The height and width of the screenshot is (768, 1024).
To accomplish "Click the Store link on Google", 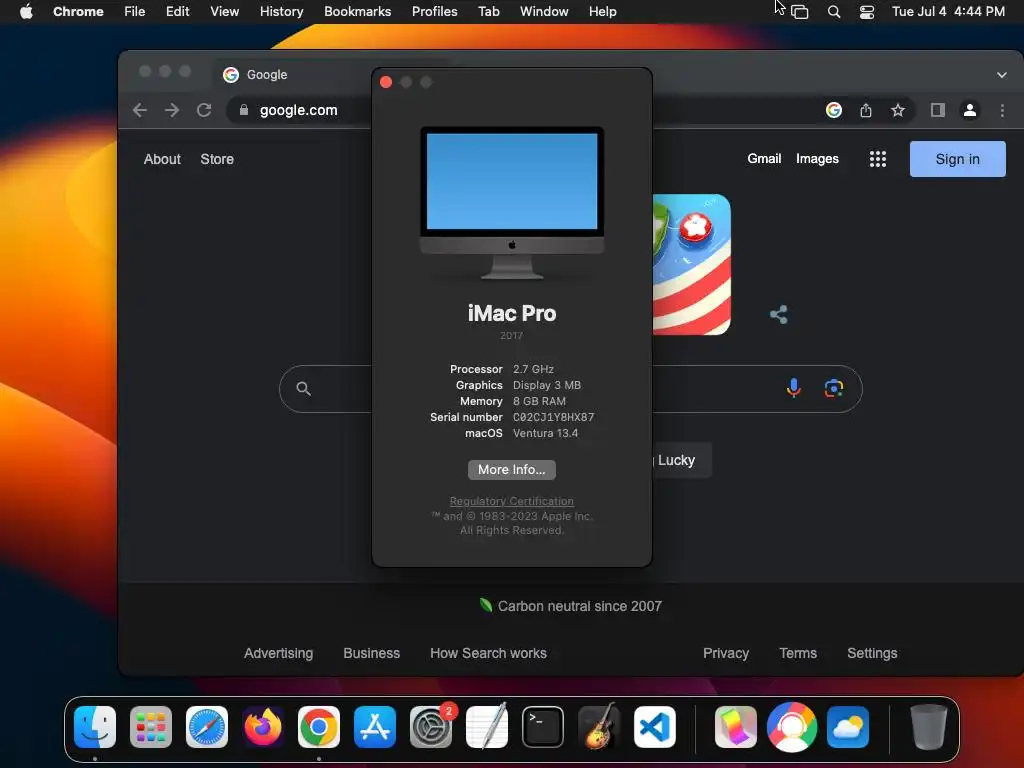I will point(217,159).
